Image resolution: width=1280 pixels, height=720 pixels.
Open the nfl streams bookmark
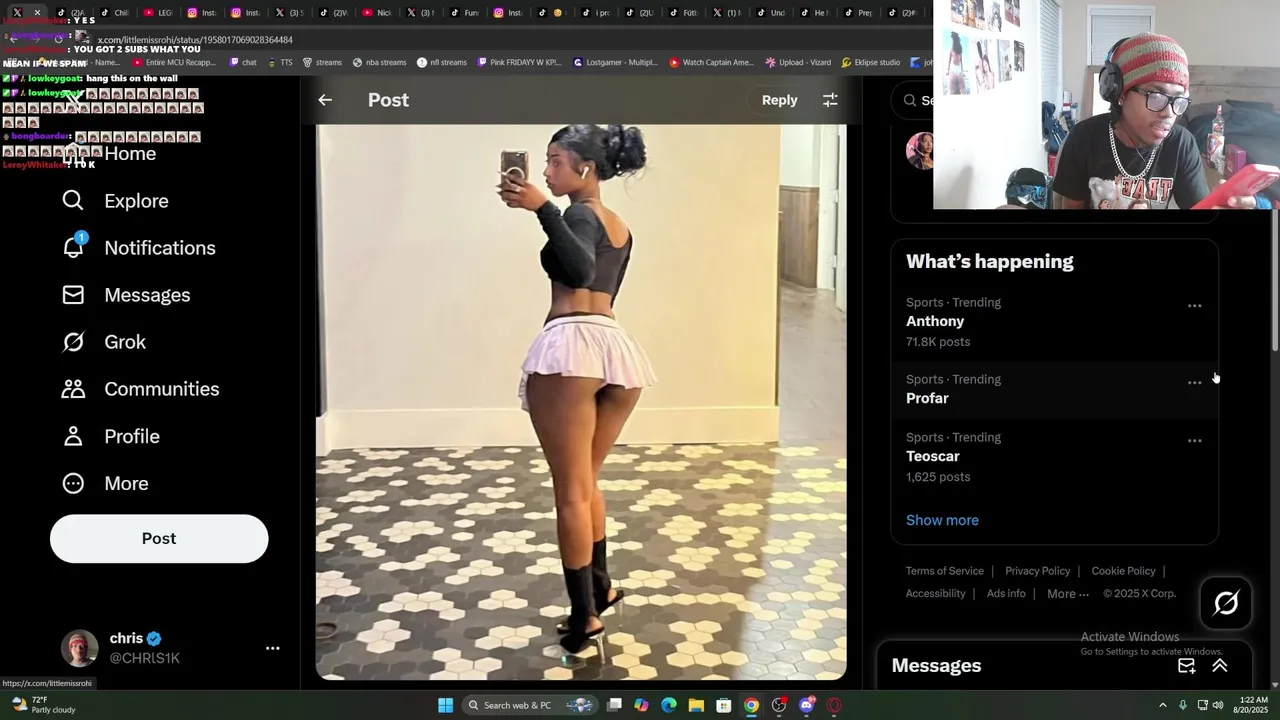click(x=442, y=62)
